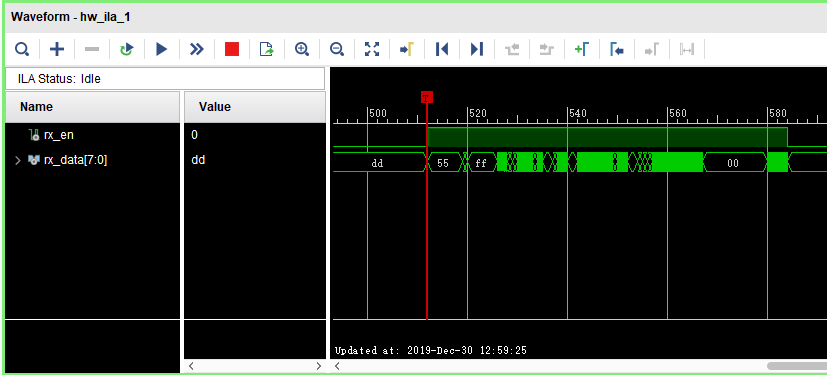Click the red trigger marker T

[x=427, y=98]
